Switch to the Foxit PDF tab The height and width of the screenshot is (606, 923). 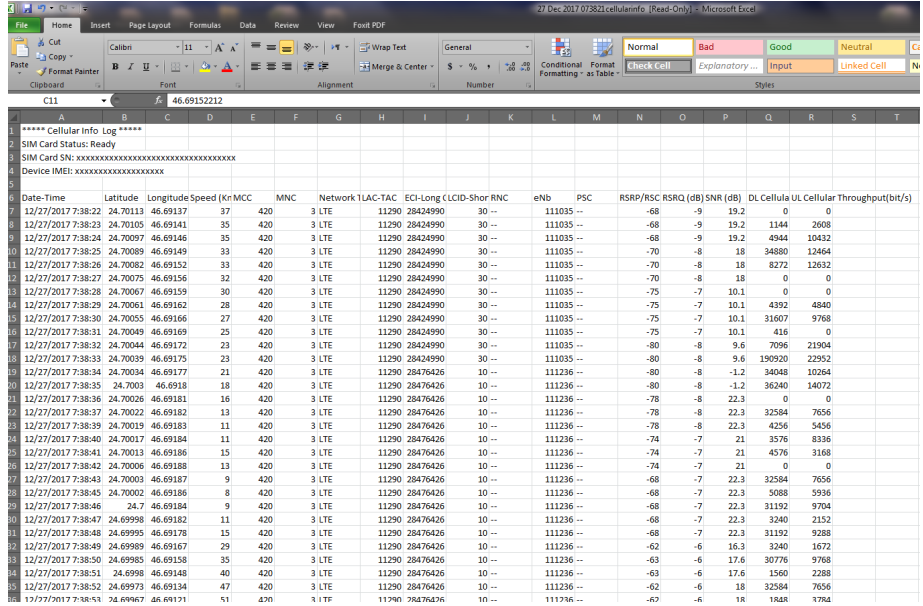click(369, 25)
